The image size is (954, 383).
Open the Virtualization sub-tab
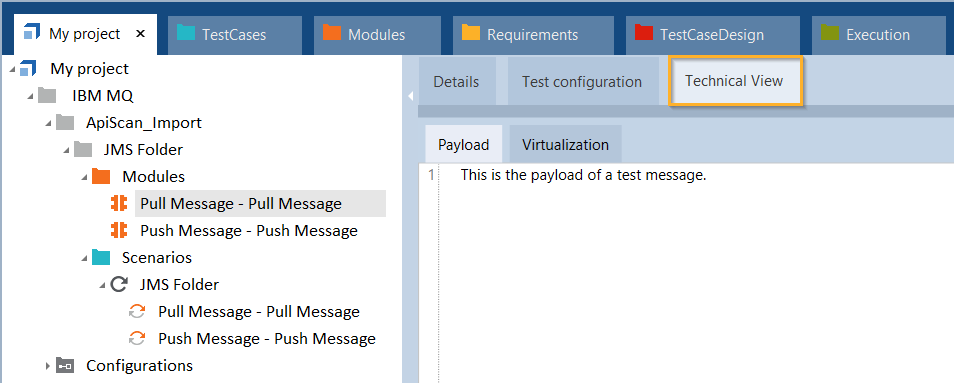(565, 145)
